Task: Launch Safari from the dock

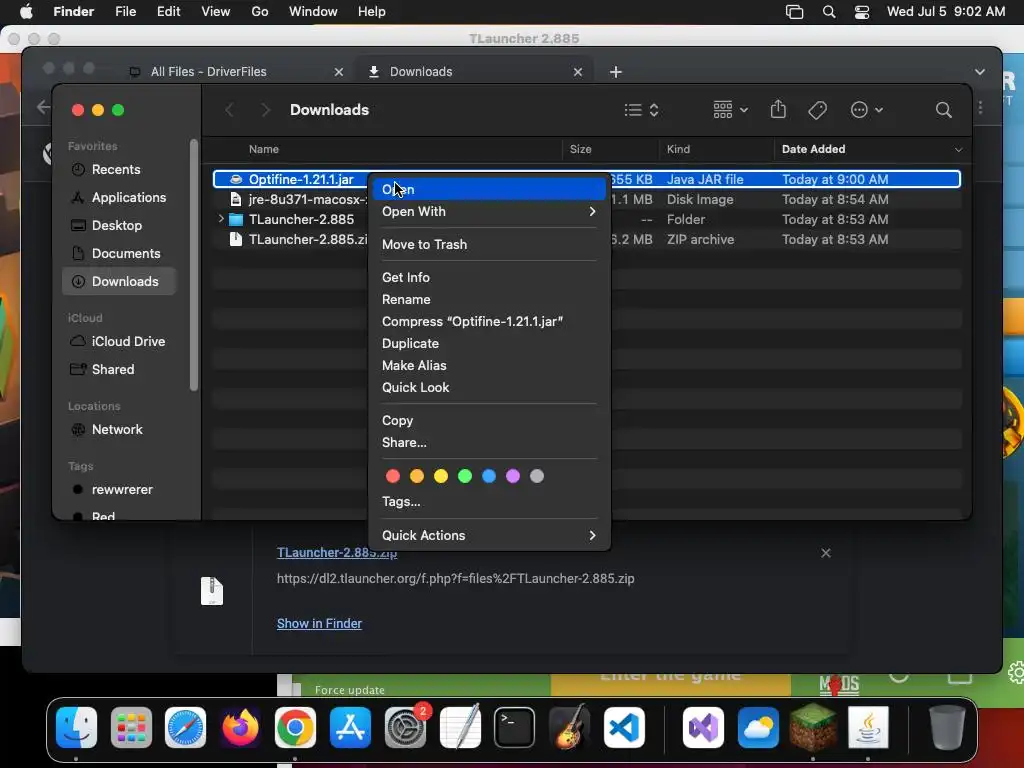Action: pyautogui.click(x=185, y=727)
